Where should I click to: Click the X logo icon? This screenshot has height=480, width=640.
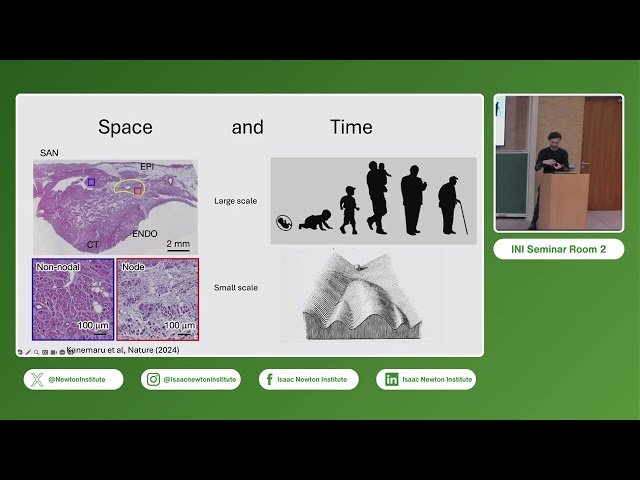click(37, 380)
